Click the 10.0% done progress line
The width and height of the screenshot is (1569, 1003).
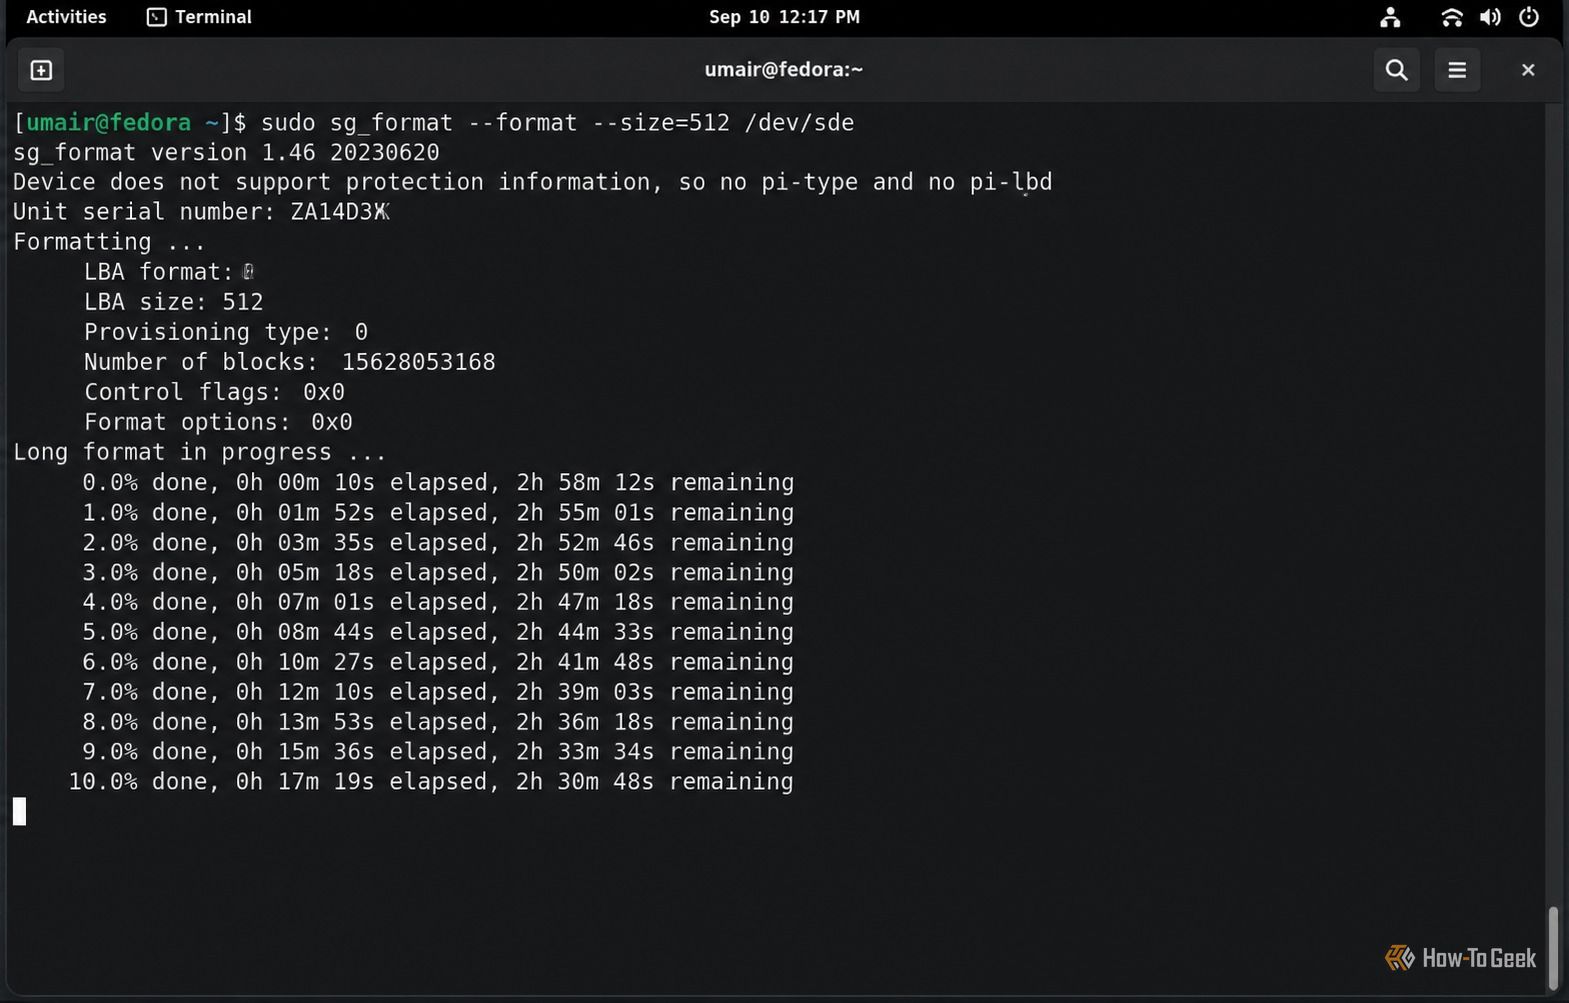click(x=431, y=782)
